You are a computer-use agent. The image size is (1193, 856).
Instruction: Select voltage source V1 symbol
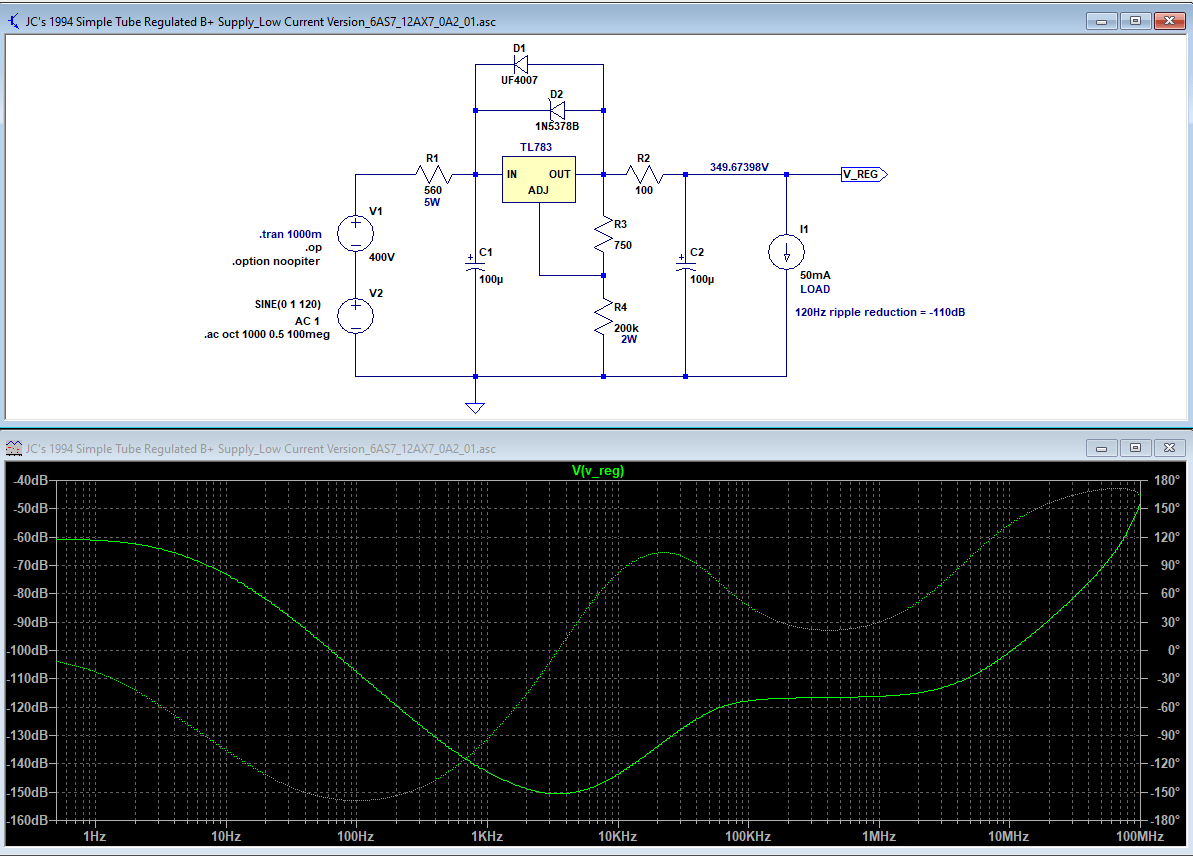pyautogui.click(x=355, y=234)
